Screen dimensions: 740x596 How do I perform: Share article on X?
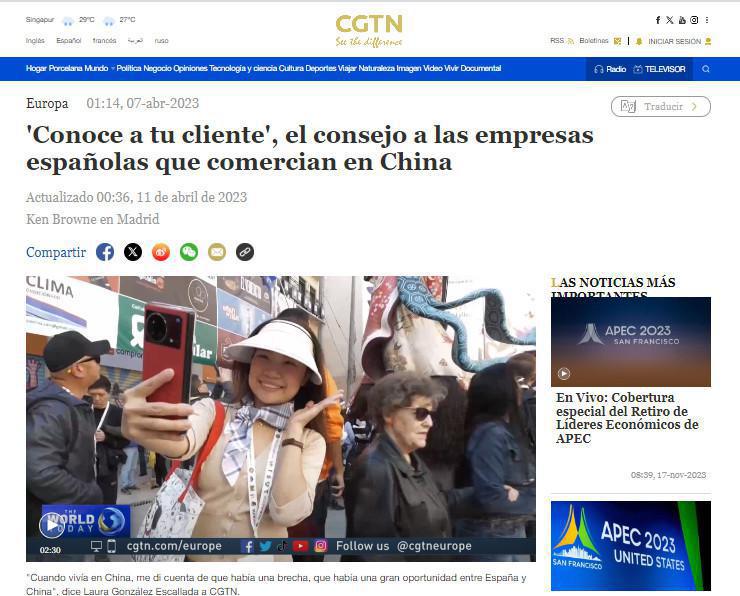click(133, 252)
